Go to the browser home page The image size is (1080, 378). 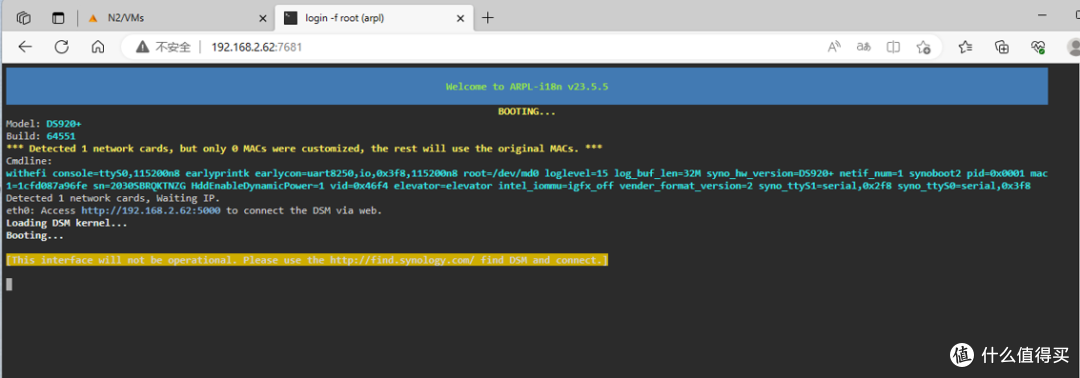(x=98, y=47)
